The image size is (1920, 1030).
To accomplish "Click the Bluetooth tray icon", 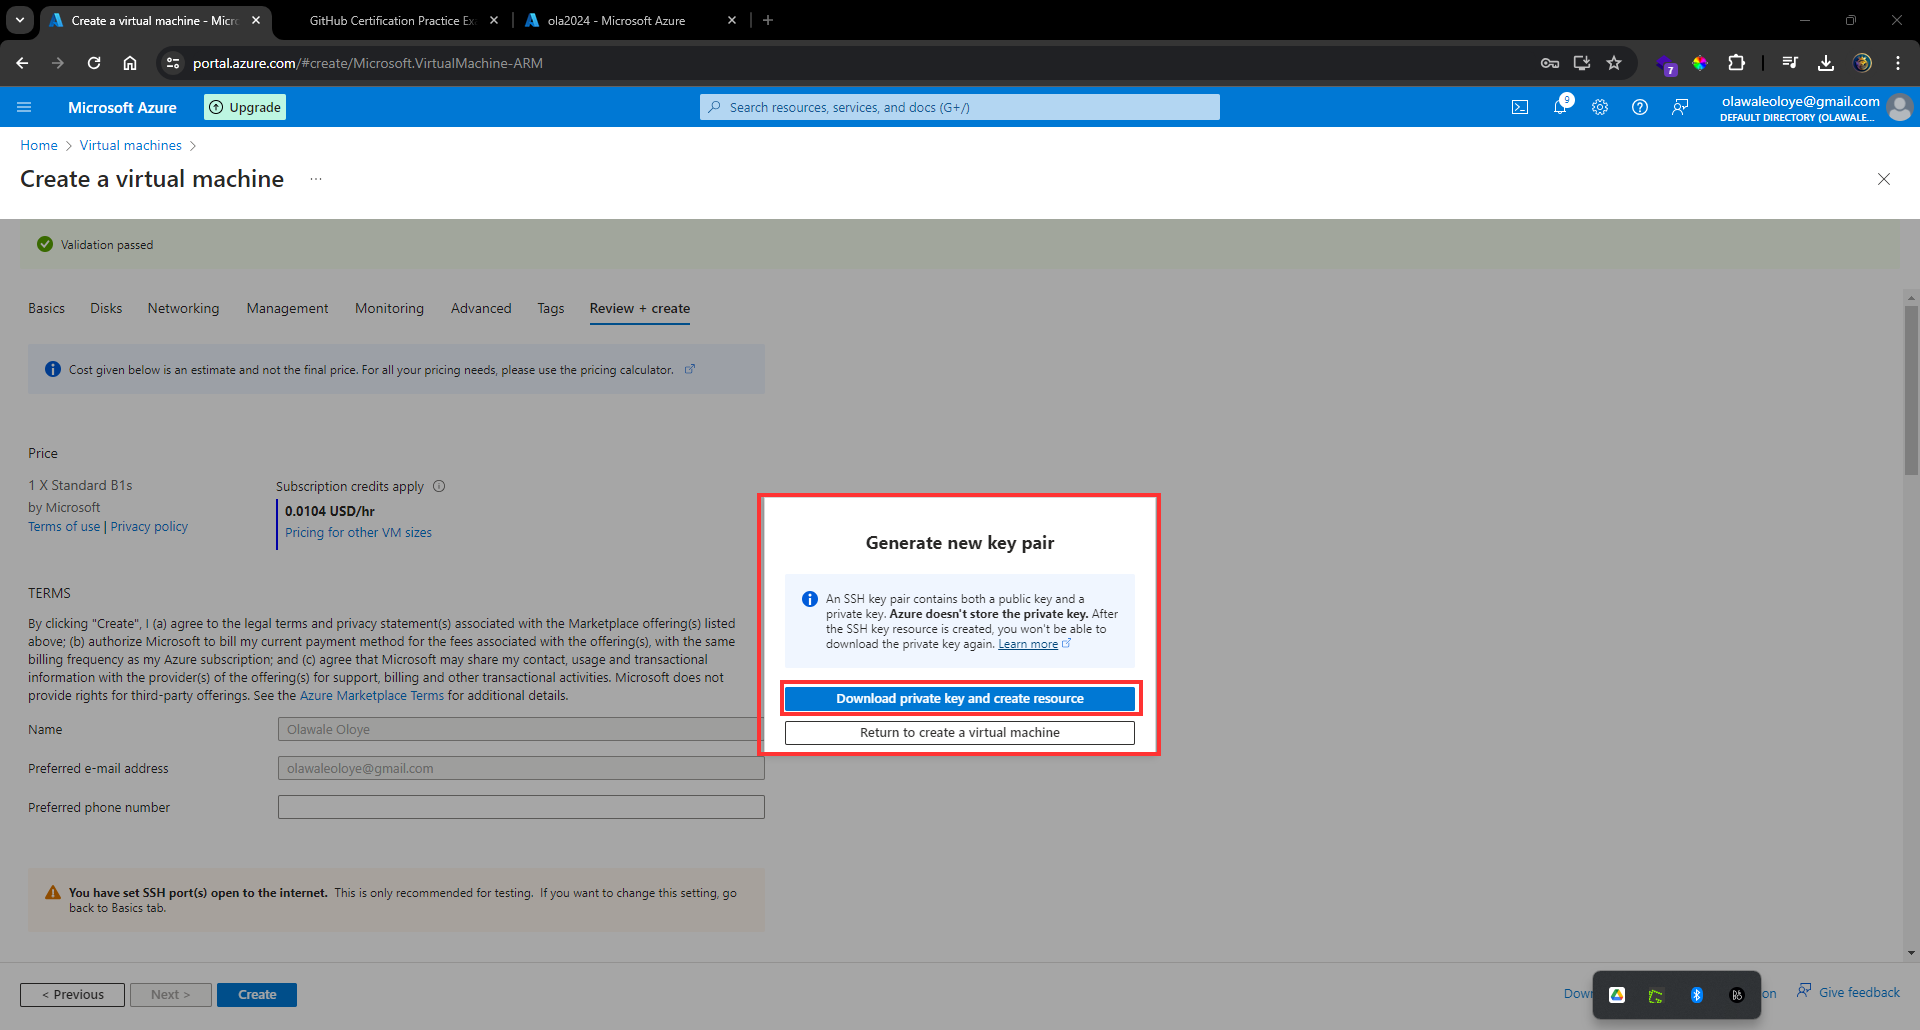I will (x=1697, y=995).
